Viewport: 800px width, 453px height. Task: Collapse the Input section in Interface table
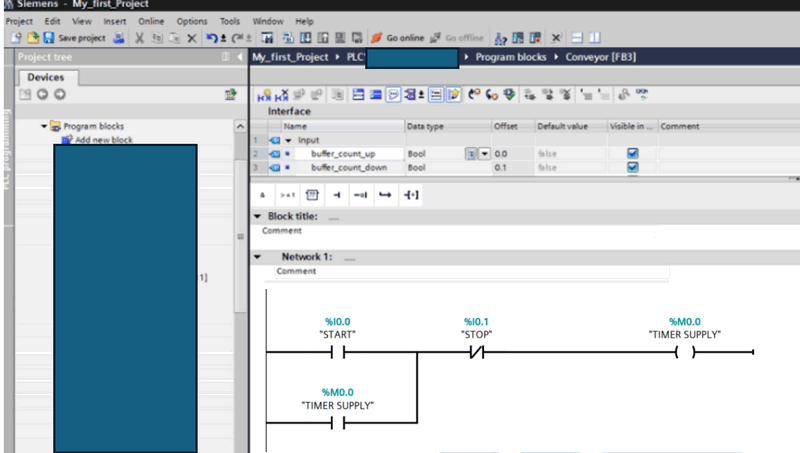(x=288, y=140)
